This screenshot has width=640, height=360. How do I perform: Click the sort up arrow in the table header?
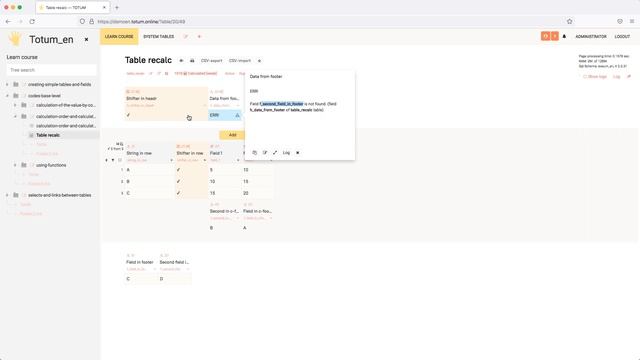(x=107, y=160)
